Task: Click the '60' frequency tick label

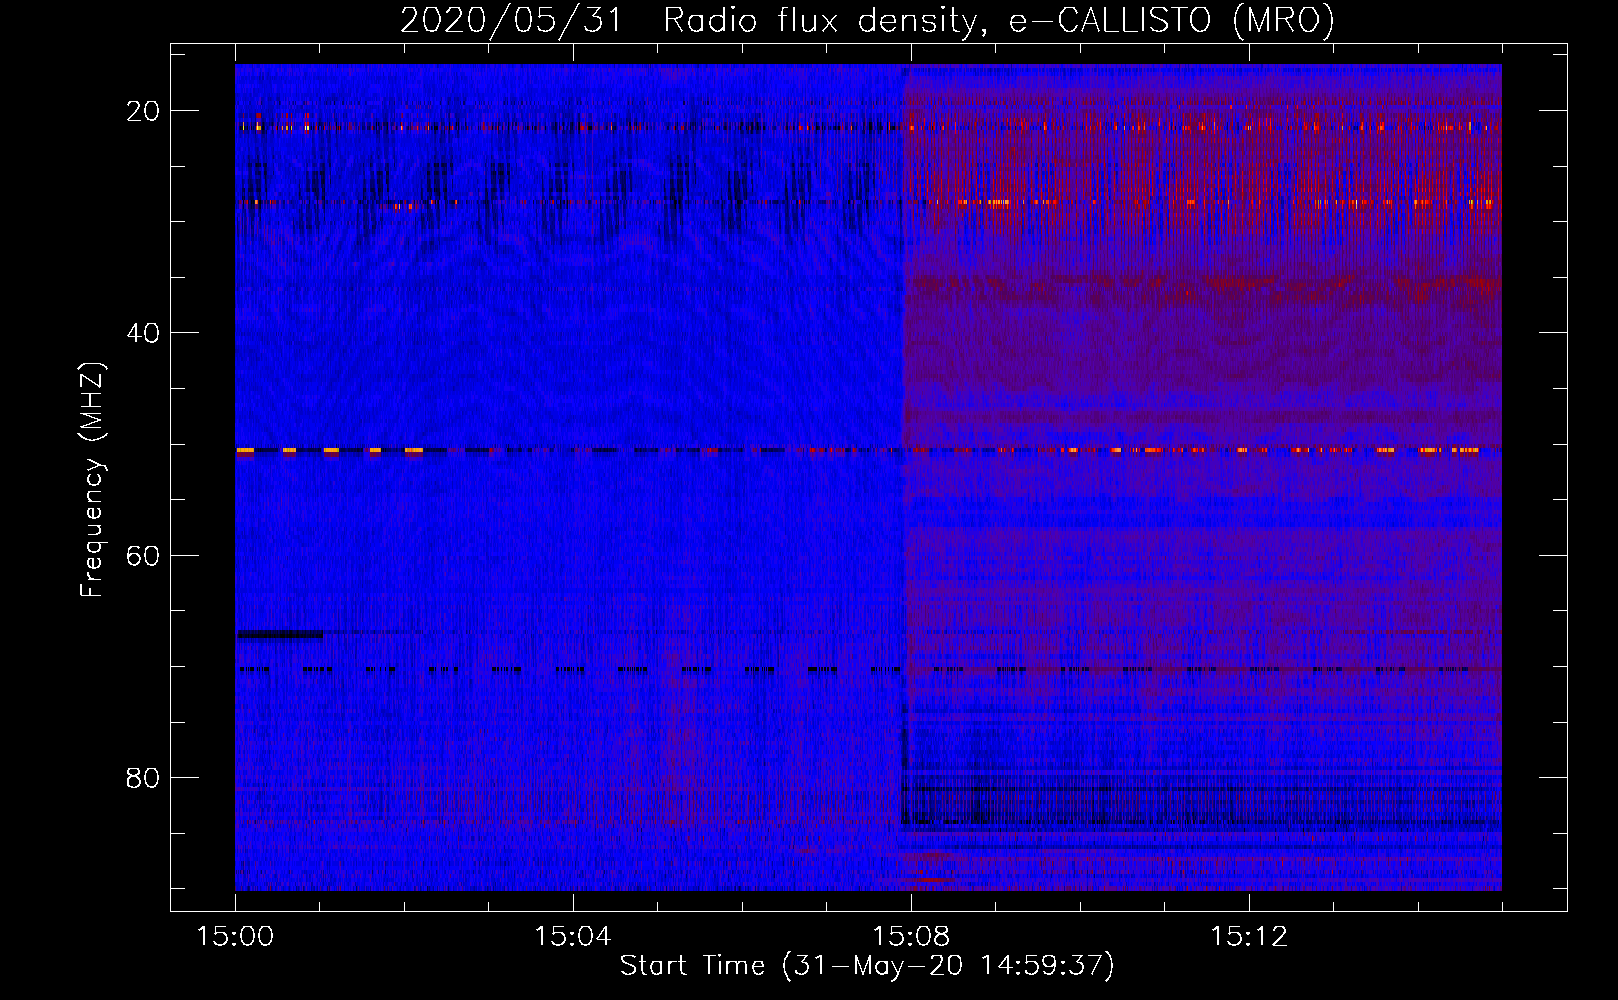Action: (x=143, y=556)
